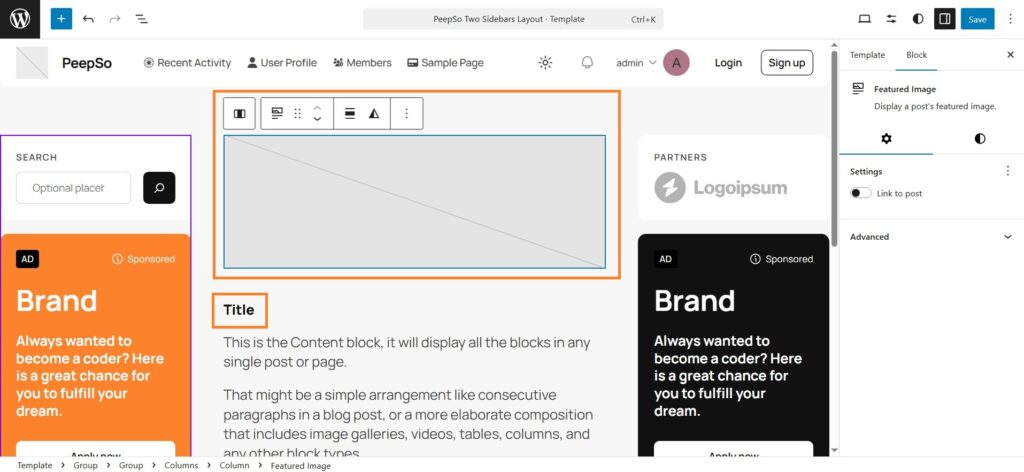Click the WordPress logo icon
Viewport: 1024px width, 472px height.
coord(20,19)
